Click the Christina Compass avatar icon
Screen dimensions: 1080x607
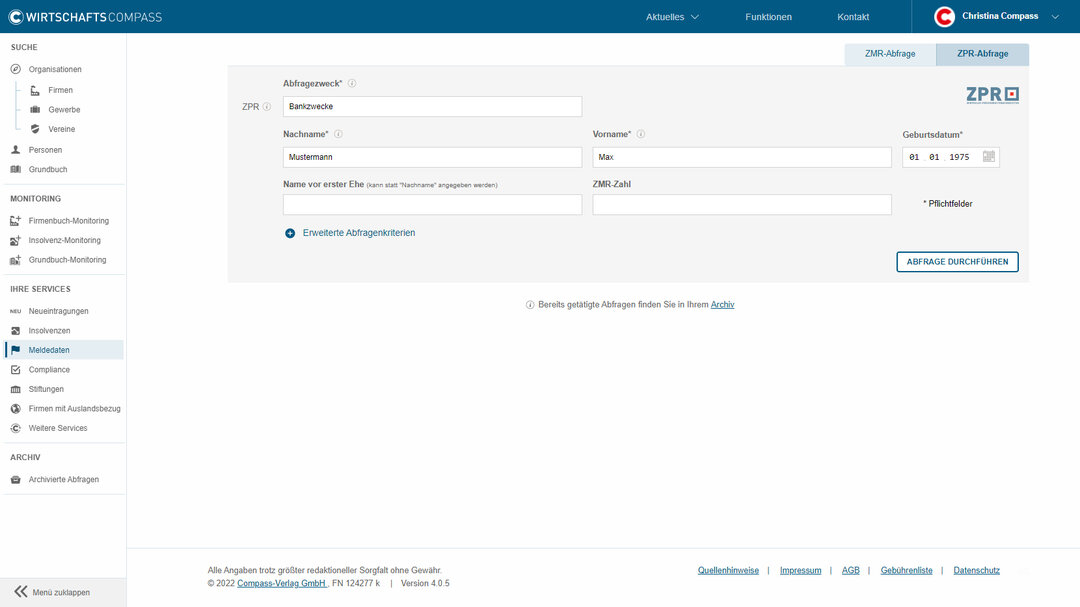point(944,17)
